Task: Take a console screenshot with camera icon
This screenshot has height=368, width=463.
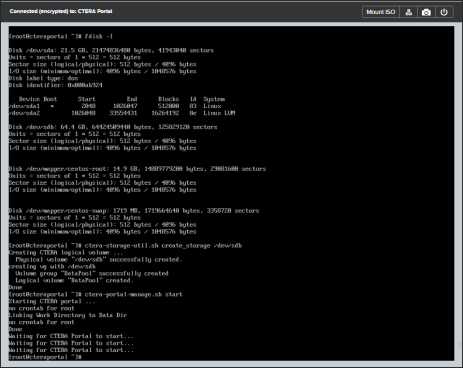Action: tap(426, 12)
